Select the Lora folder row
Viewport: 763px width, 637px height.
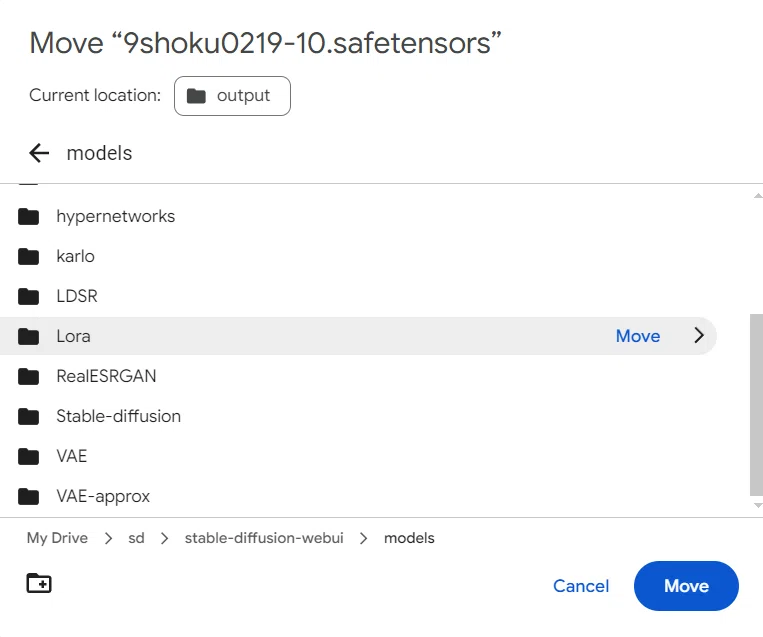(x=358, y=336)
